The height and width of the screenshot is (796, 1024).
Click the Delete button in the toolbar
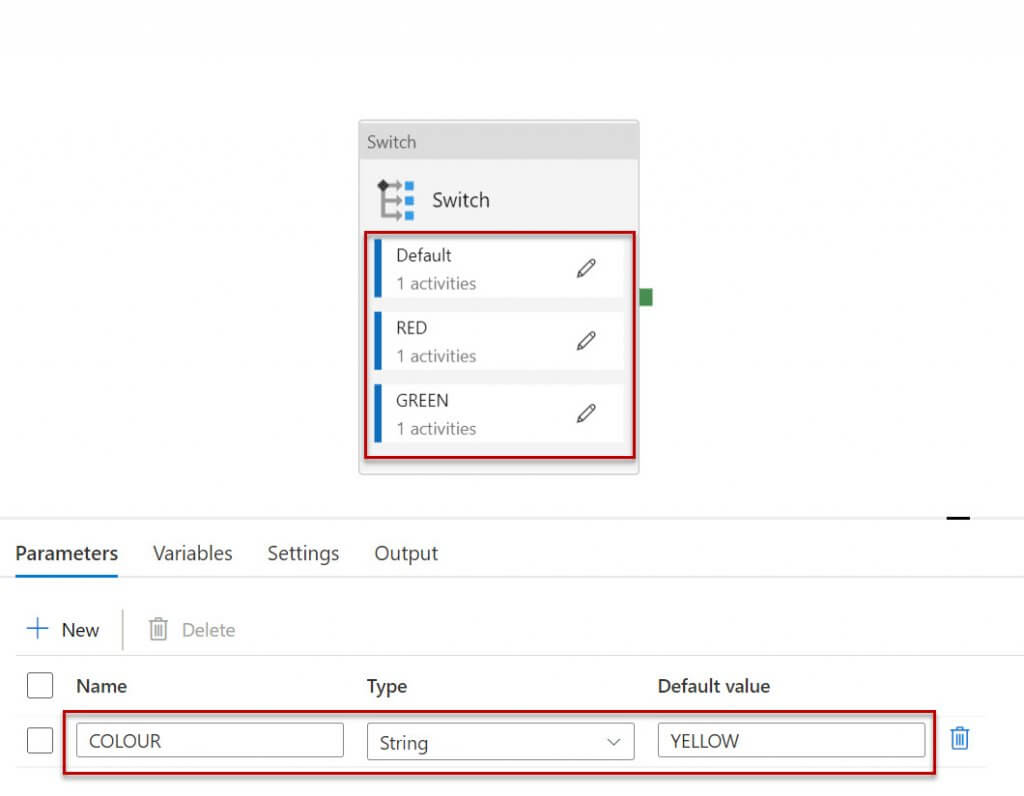(x=192, y=630)
